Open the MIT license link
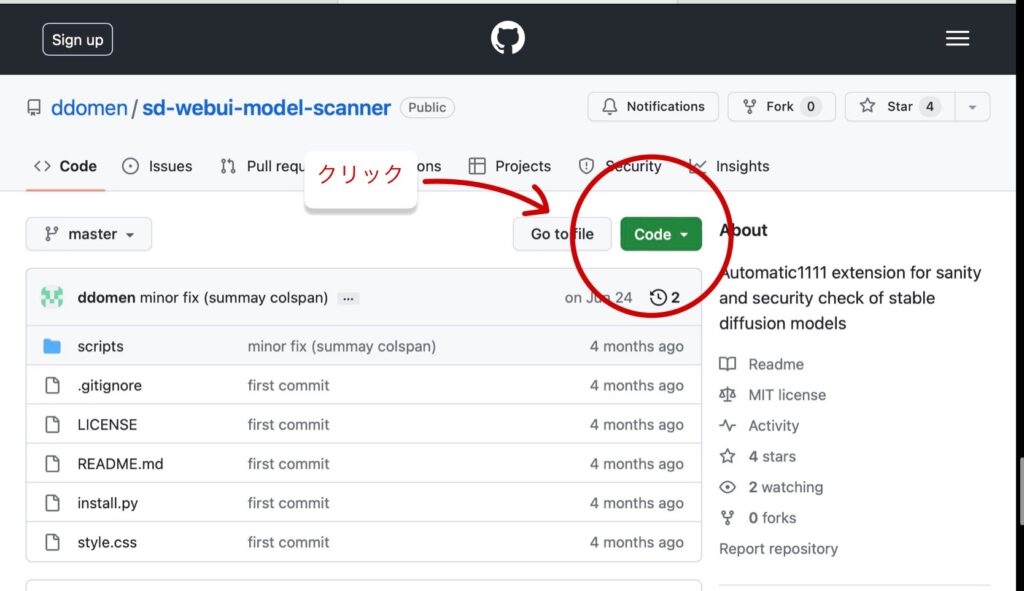Viewport: 1024px width, 591px height. coord(787,395)
